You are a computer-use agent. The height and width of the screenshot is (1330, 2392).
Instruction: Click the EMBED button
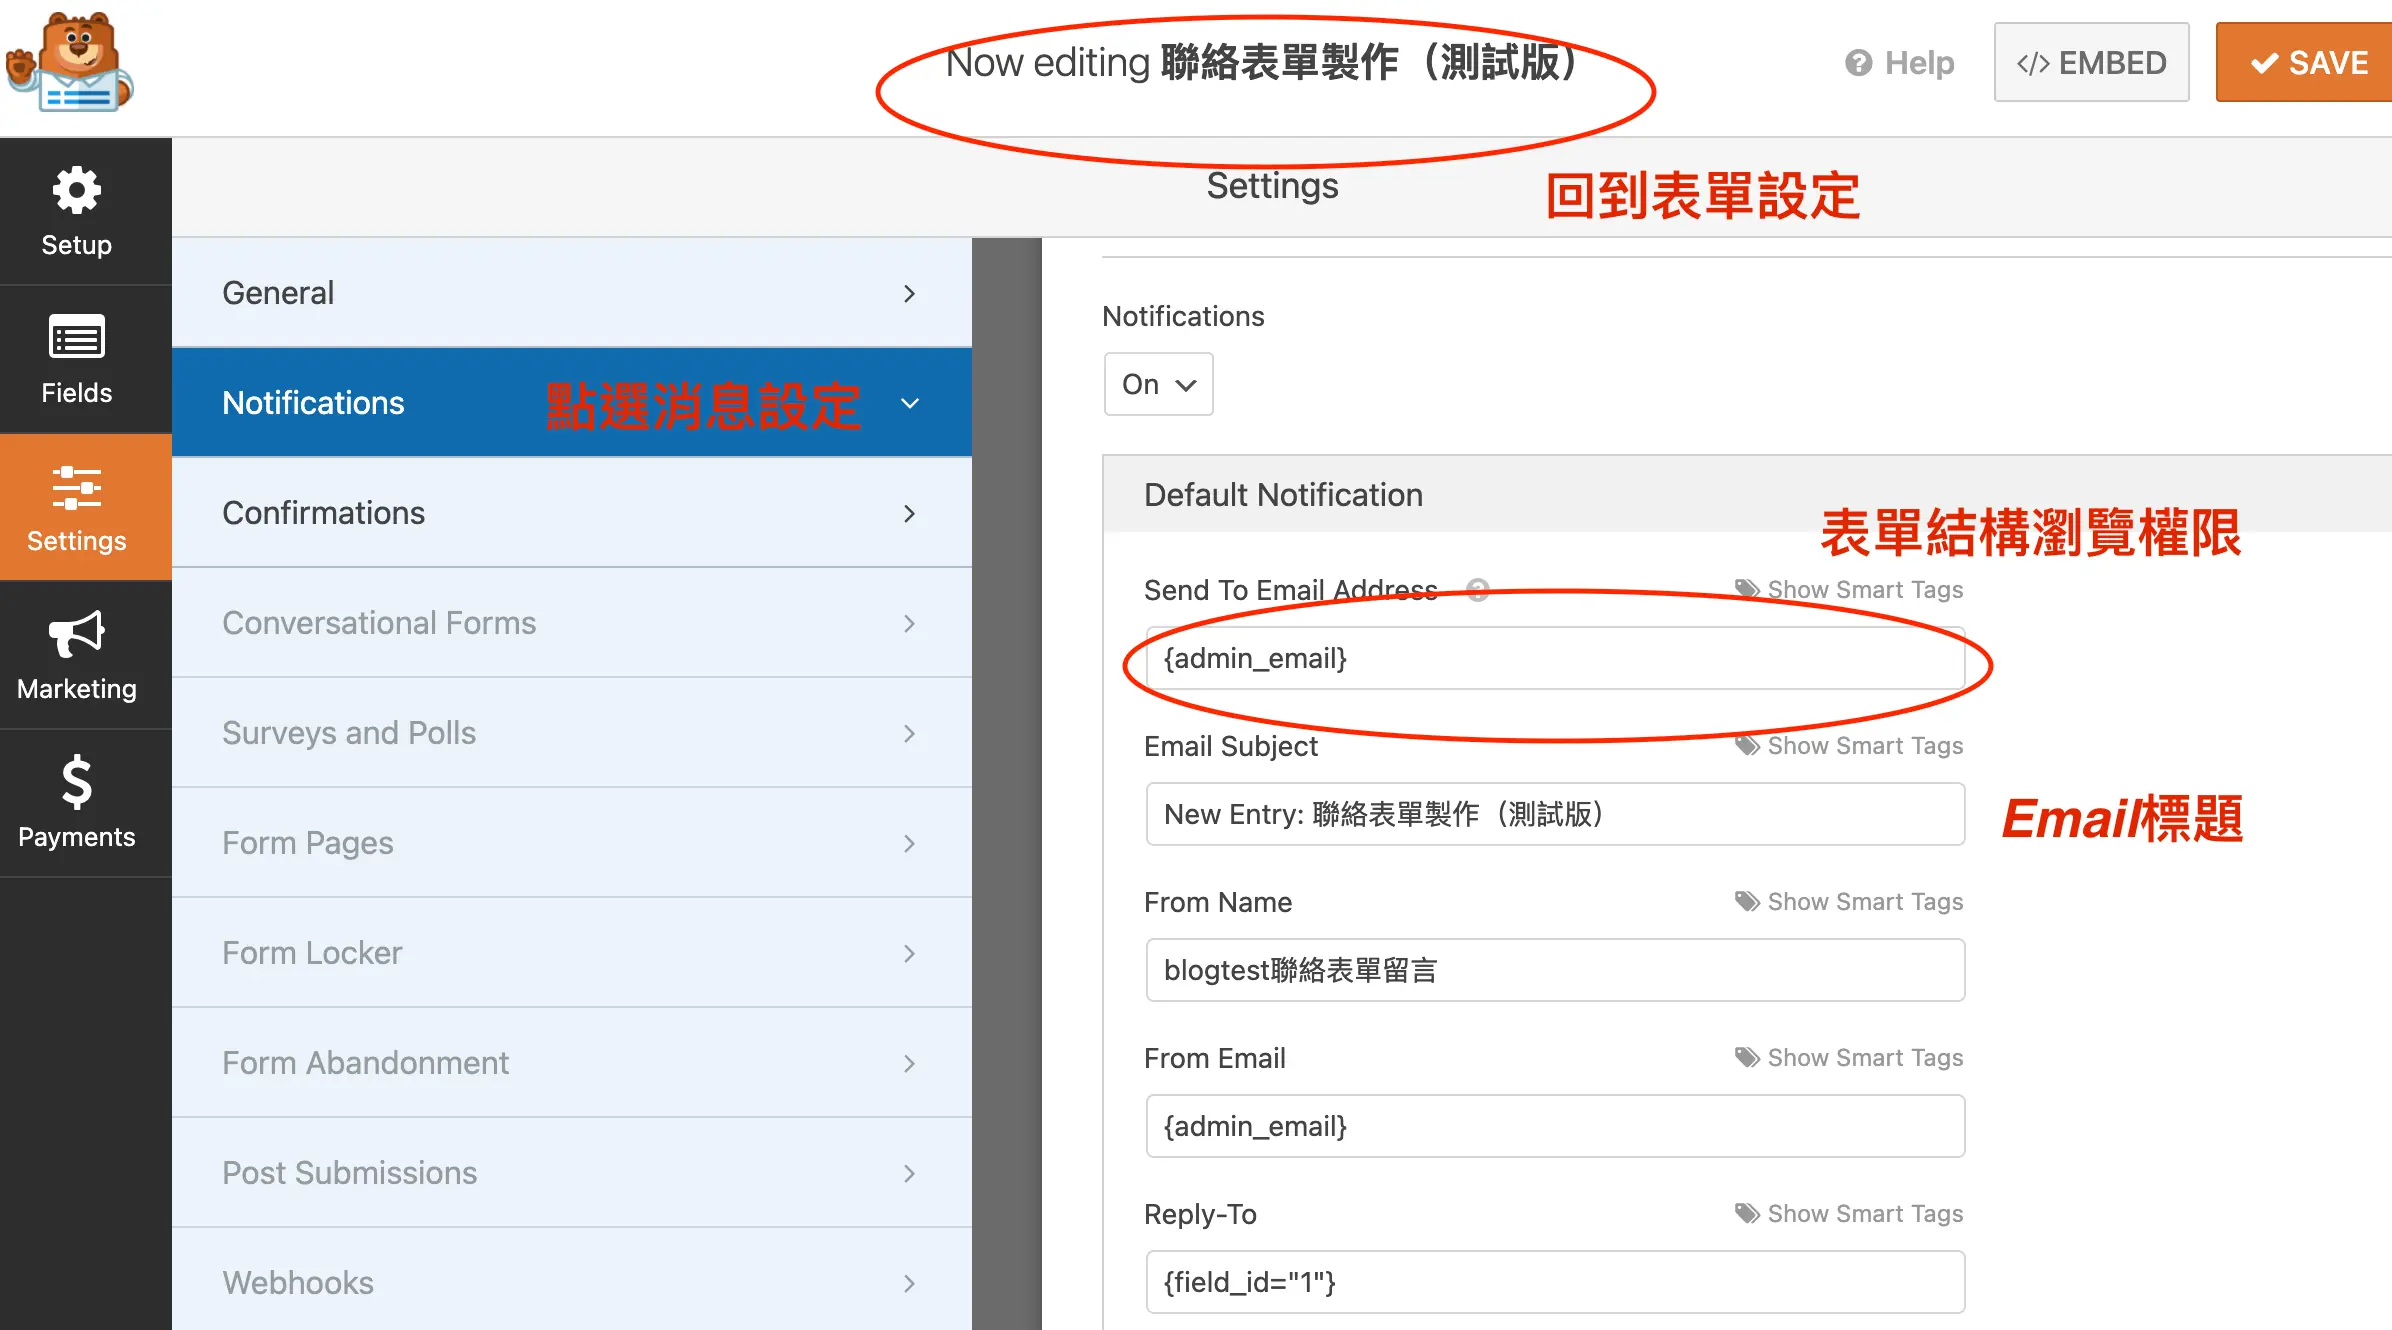pyautogui.click(x=2091, y=63)
